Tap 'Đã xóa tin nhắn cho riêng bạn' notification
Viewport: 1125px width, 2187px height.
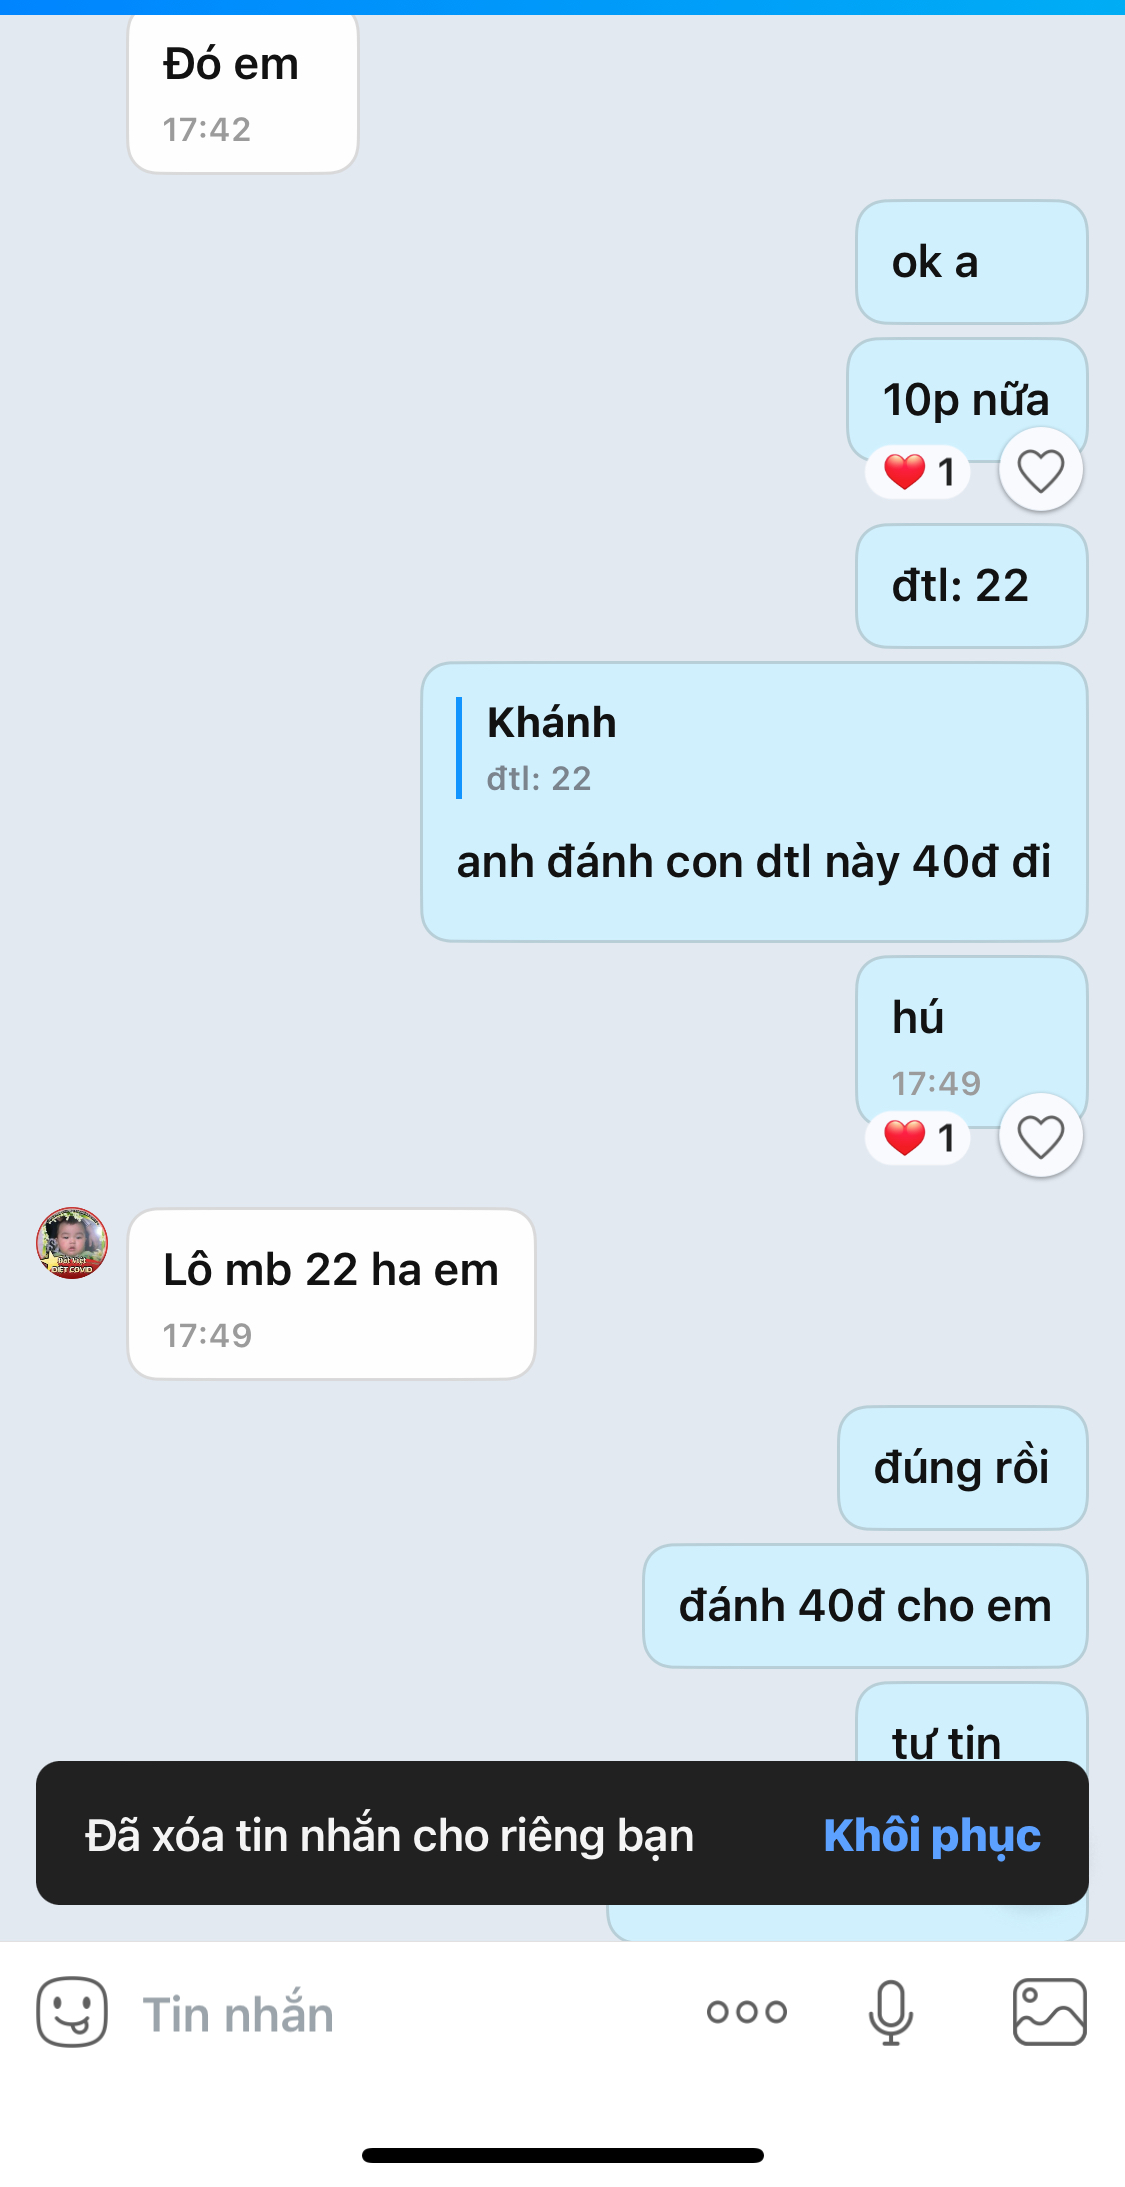pos(389,1835)
